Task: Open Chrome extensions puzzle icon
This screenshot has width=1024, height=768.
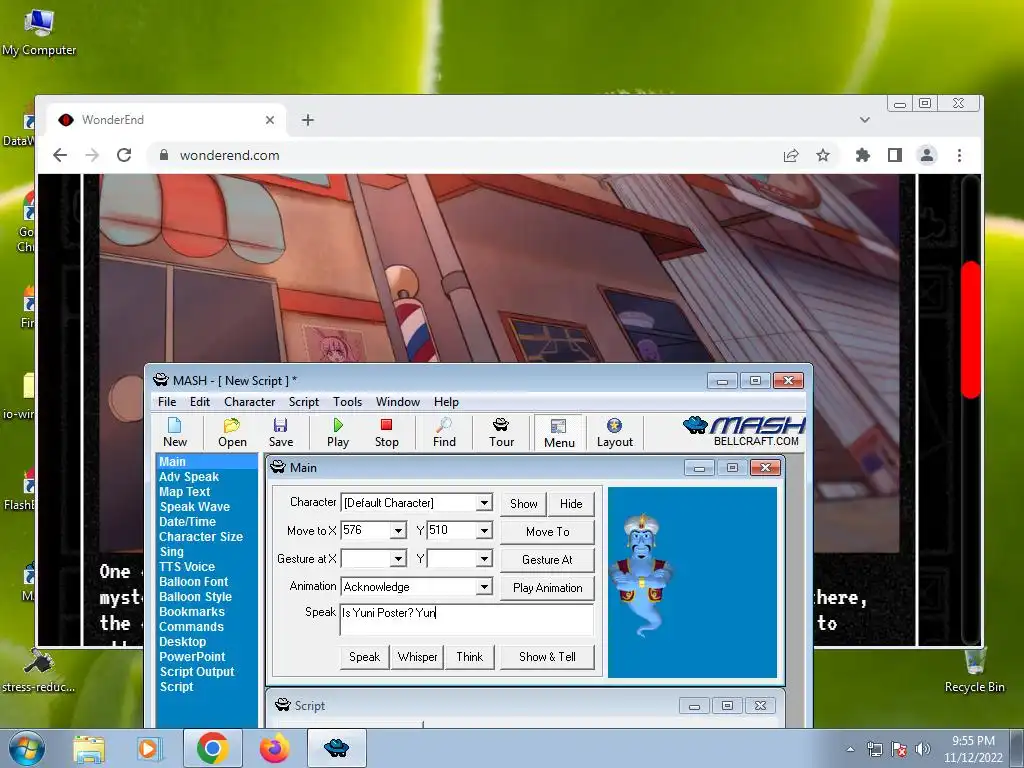Action: click(x=863, y=155)
